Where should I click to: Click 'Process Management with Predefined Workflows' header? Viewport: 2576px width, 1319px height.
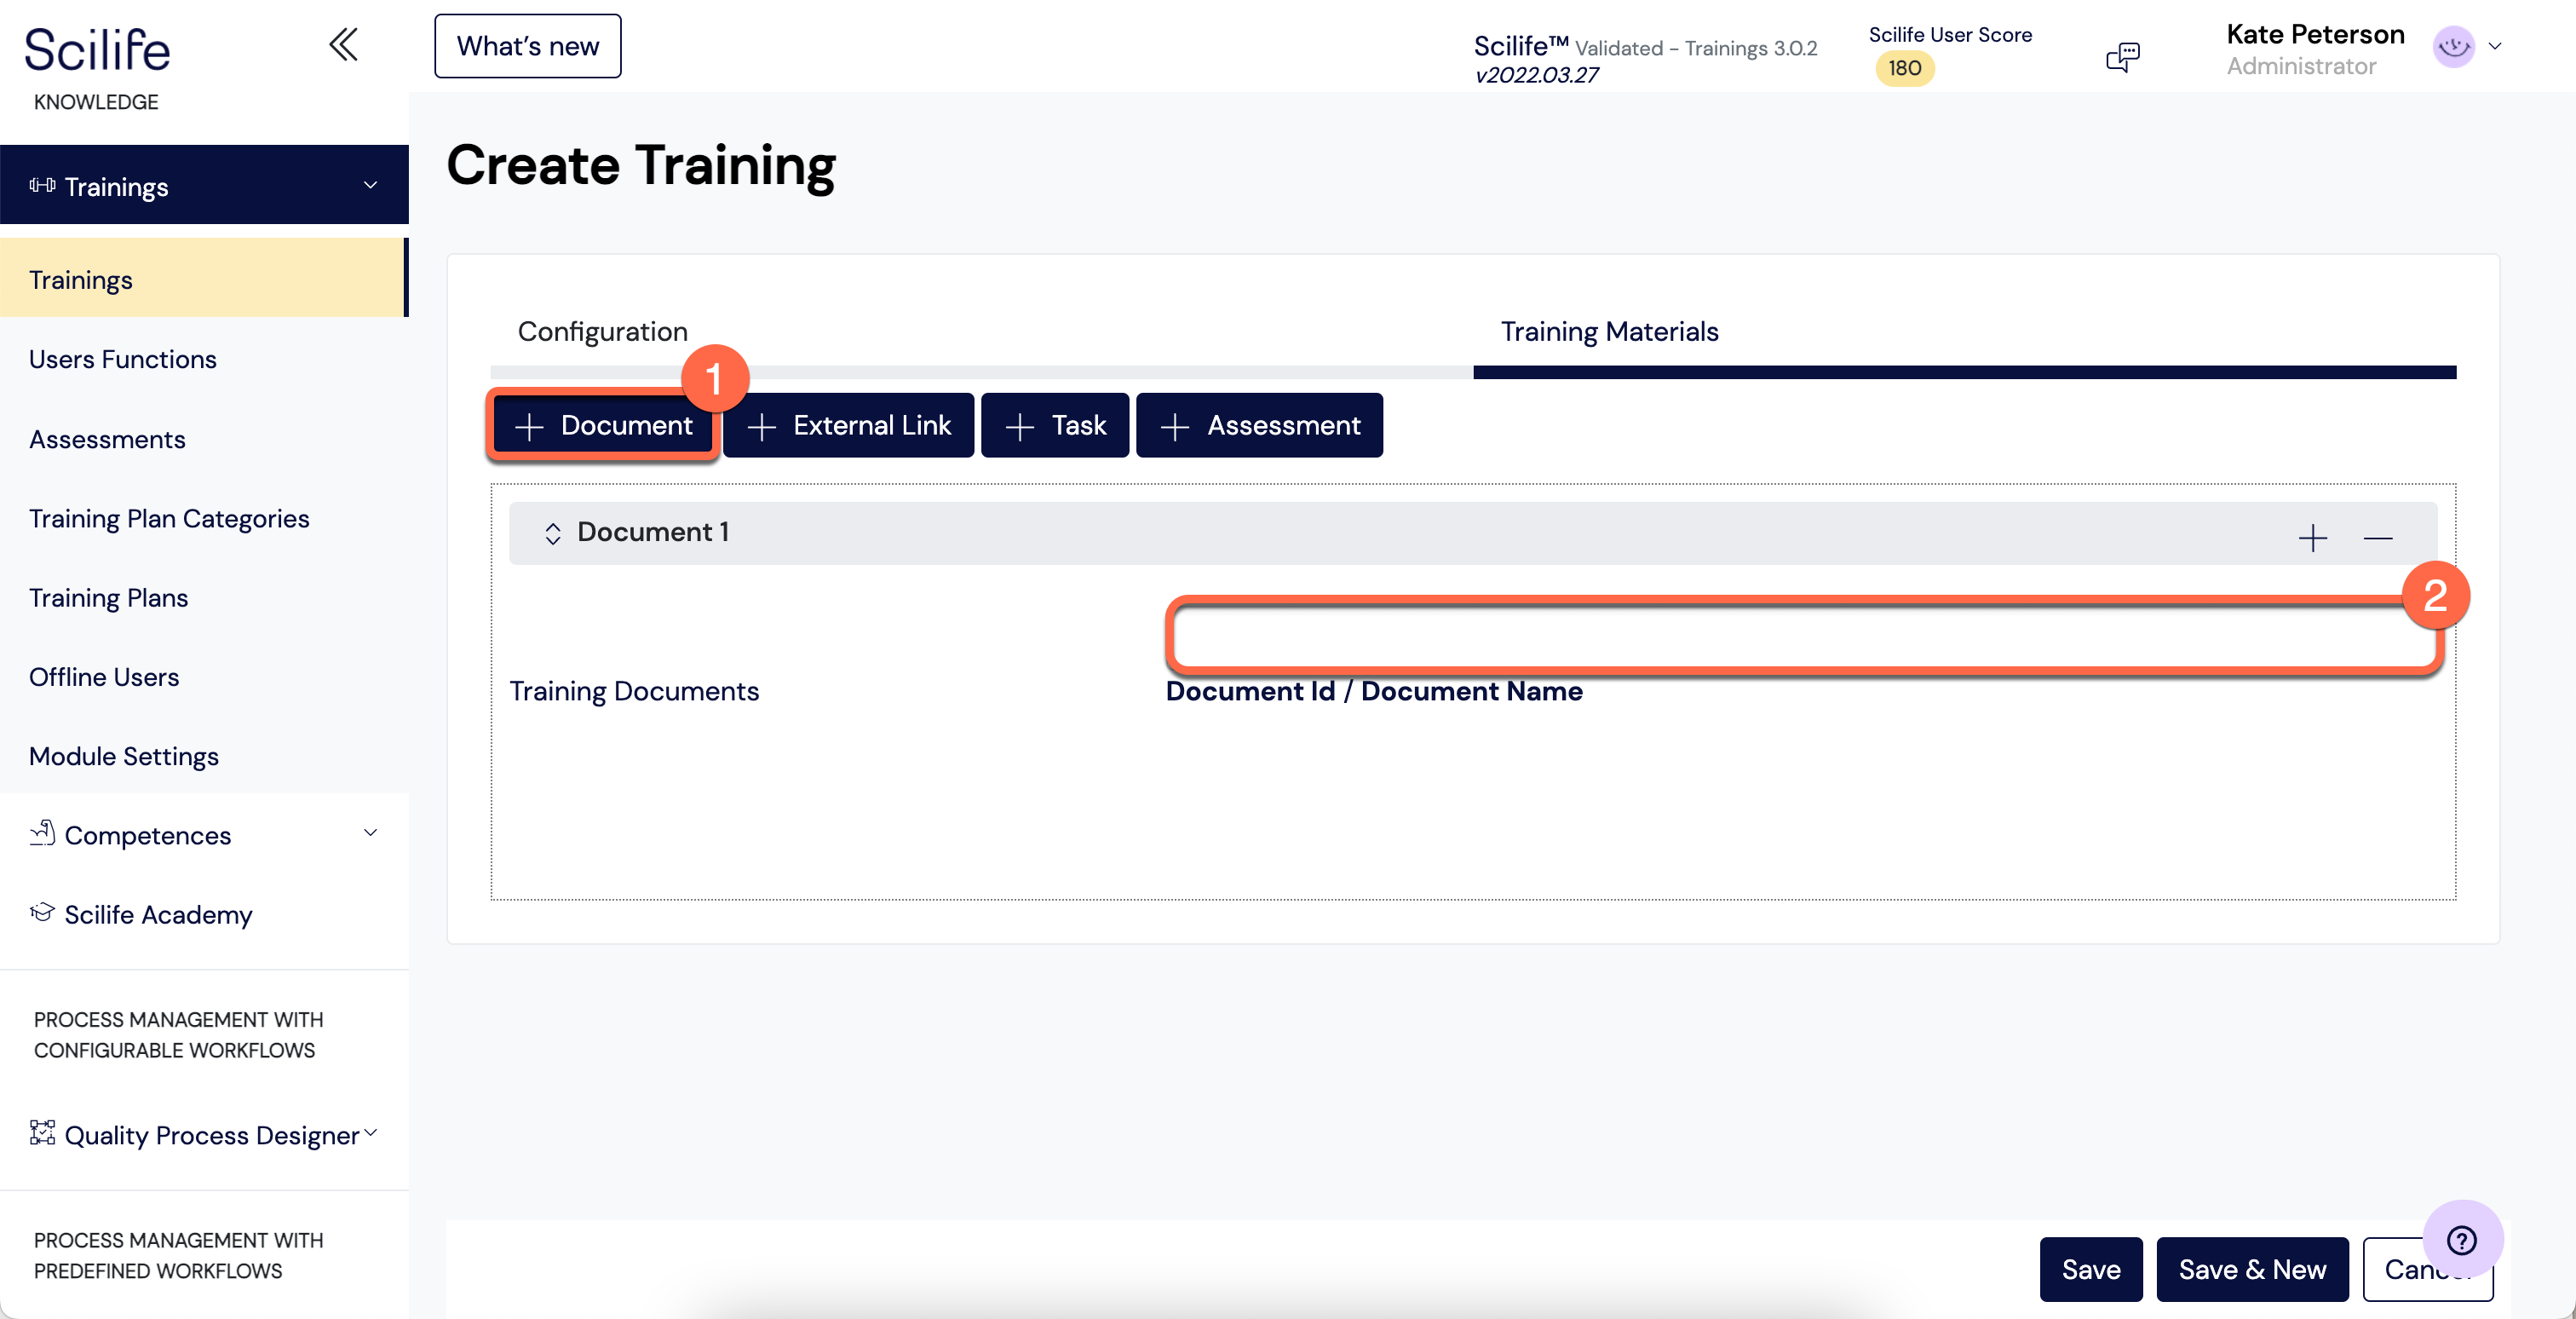(178, 1255)
